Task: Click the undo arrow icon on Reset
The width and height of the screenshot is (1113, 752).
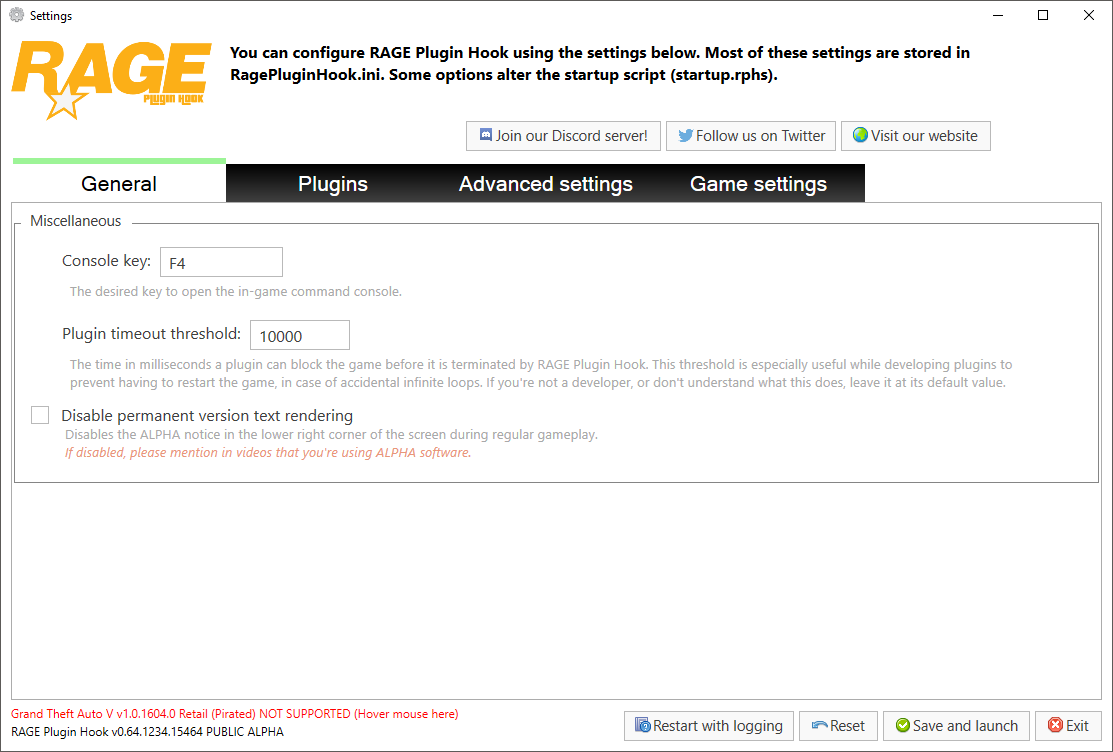Action: (820, 726)
